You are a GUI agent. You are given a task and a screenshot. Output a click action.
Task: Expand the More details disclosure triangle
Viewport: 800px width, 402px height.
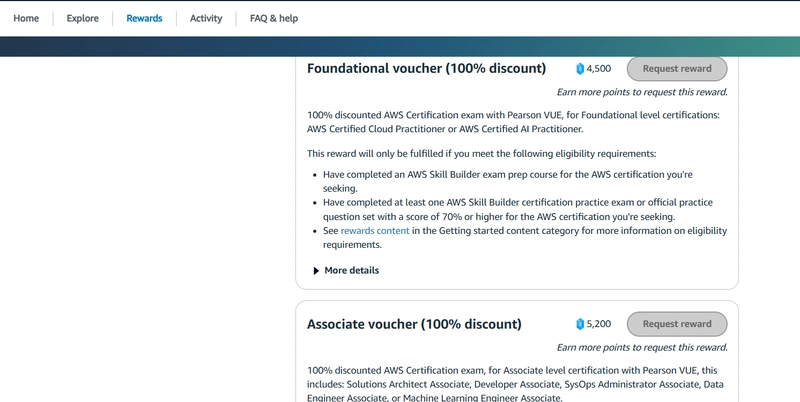pos(316,271)
